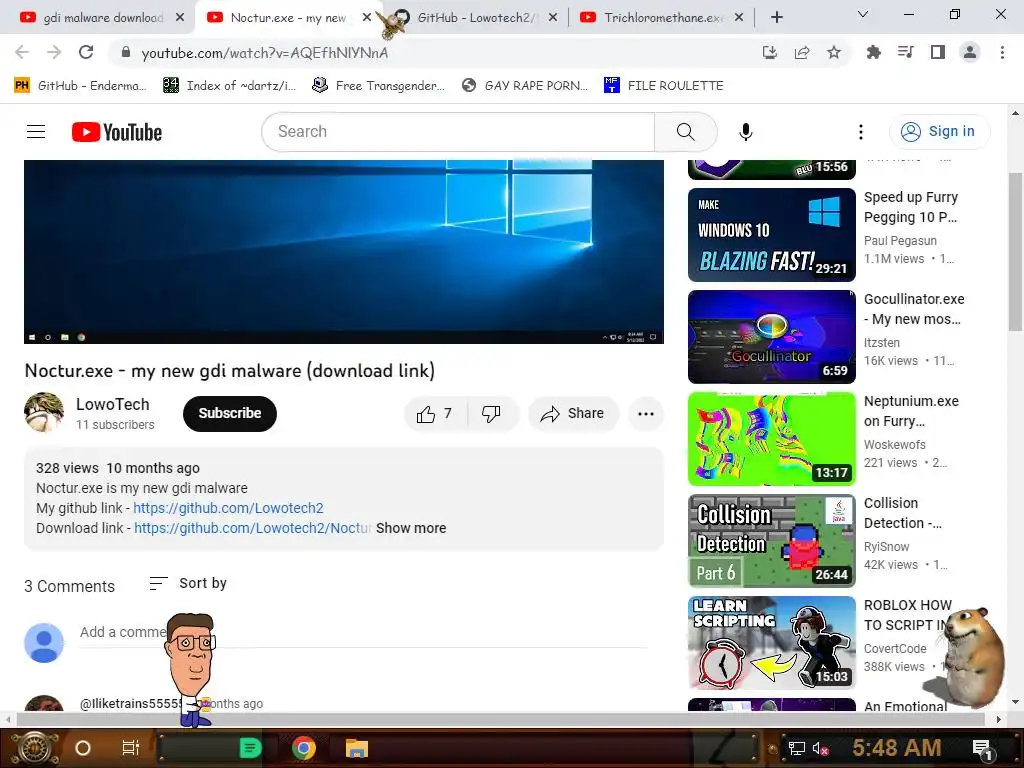
Task: Switch to GitHub - Lowotech2 tab
Action: coord(475,18)
